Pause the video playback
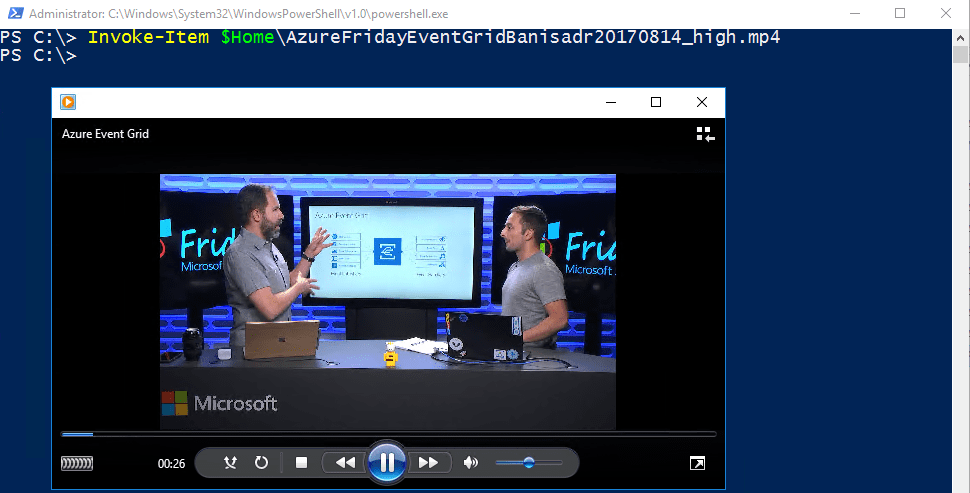The height and width of the screenshot is (493, 970). 386,462
